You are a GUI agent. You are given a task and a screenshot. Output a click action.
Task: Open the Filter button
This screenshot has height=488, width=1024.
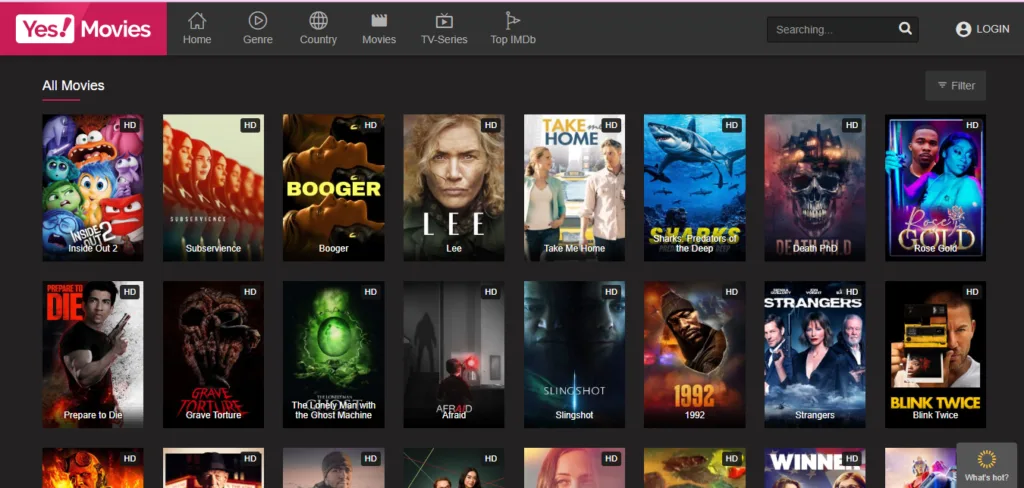[x=955, y=86]
